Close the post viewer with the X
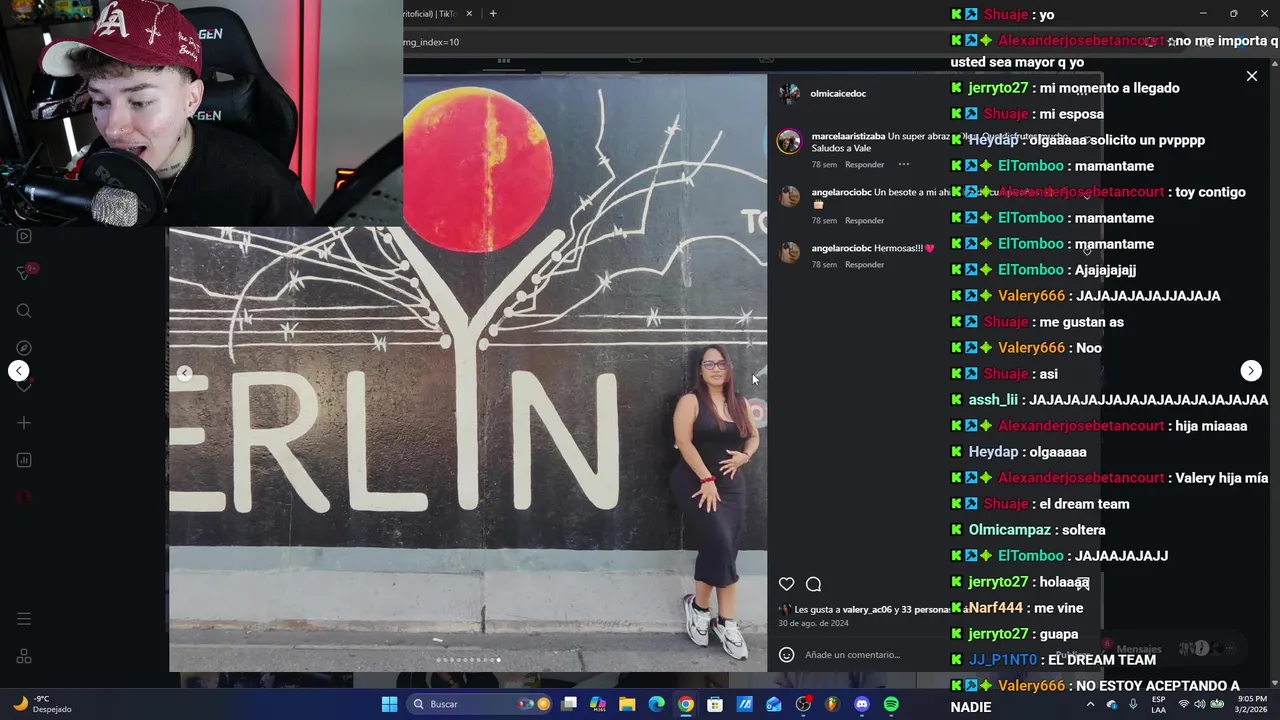The height and width of the screenshot is (720, 1280). pyautogui.click(x=1252, y=76)
